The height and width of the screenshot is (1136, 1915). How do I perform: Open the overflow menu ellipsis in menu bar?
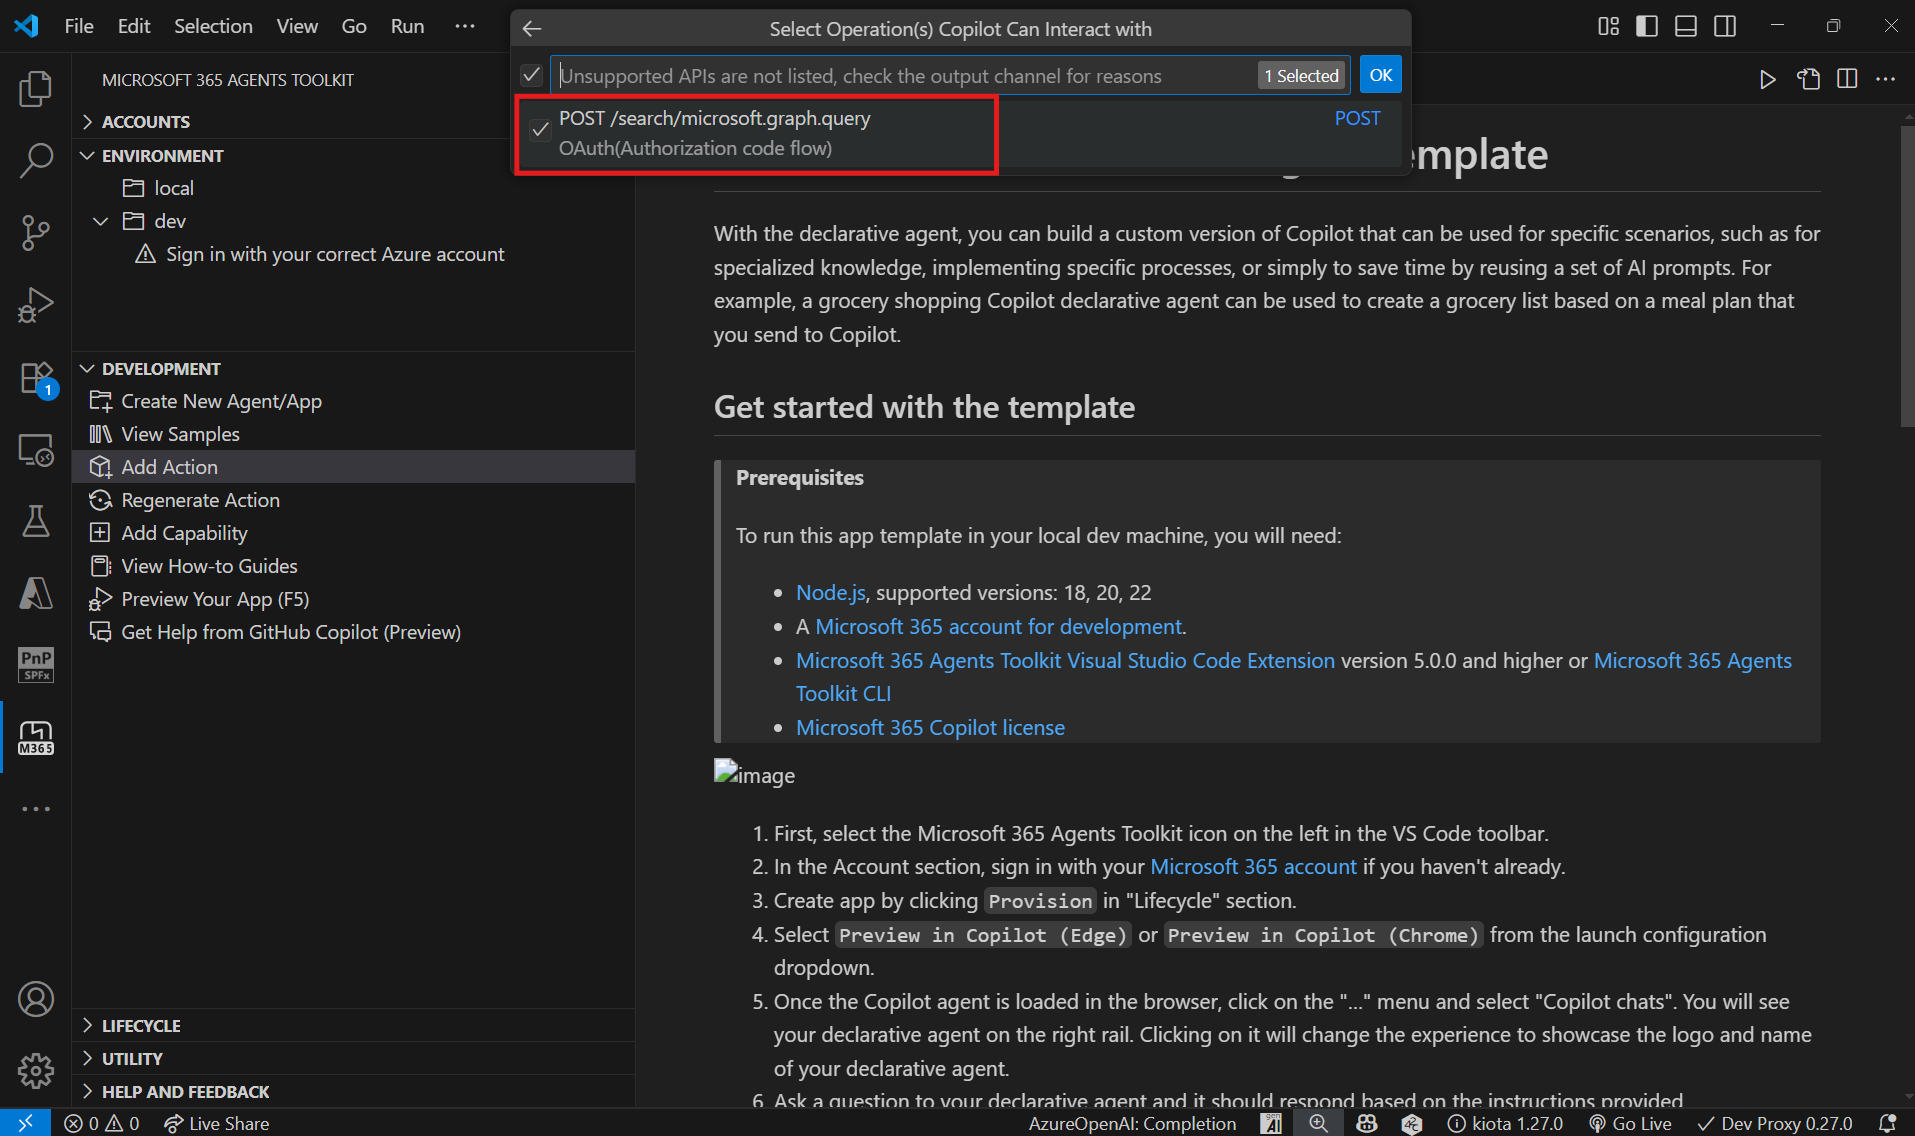[465, 26]
